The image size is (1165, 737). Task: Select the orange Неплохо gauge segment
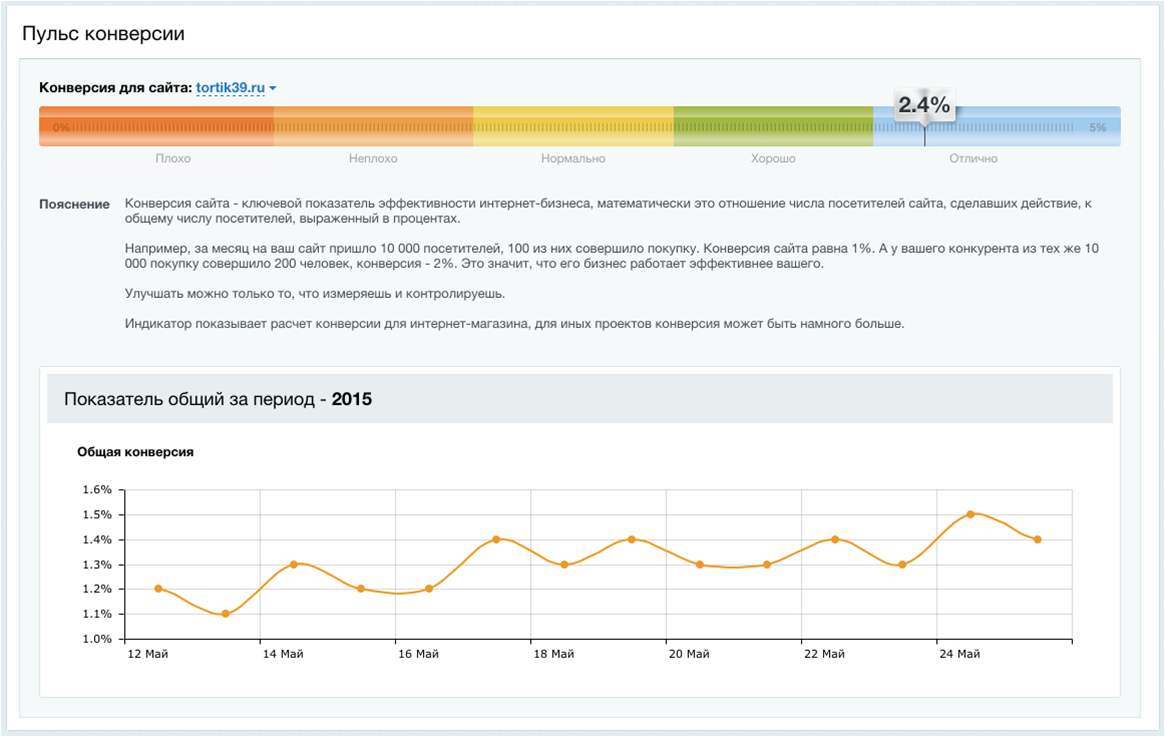point(373,127)
